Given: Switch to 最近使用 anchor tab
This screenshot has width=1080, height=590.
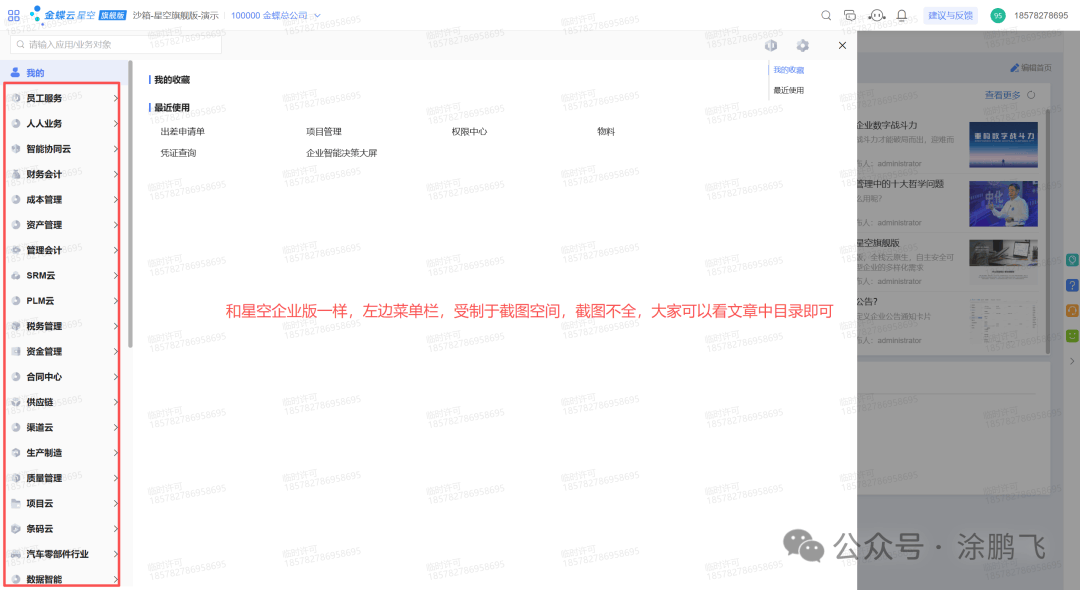Looking at the screenshot, I should (x=788, y=90).
